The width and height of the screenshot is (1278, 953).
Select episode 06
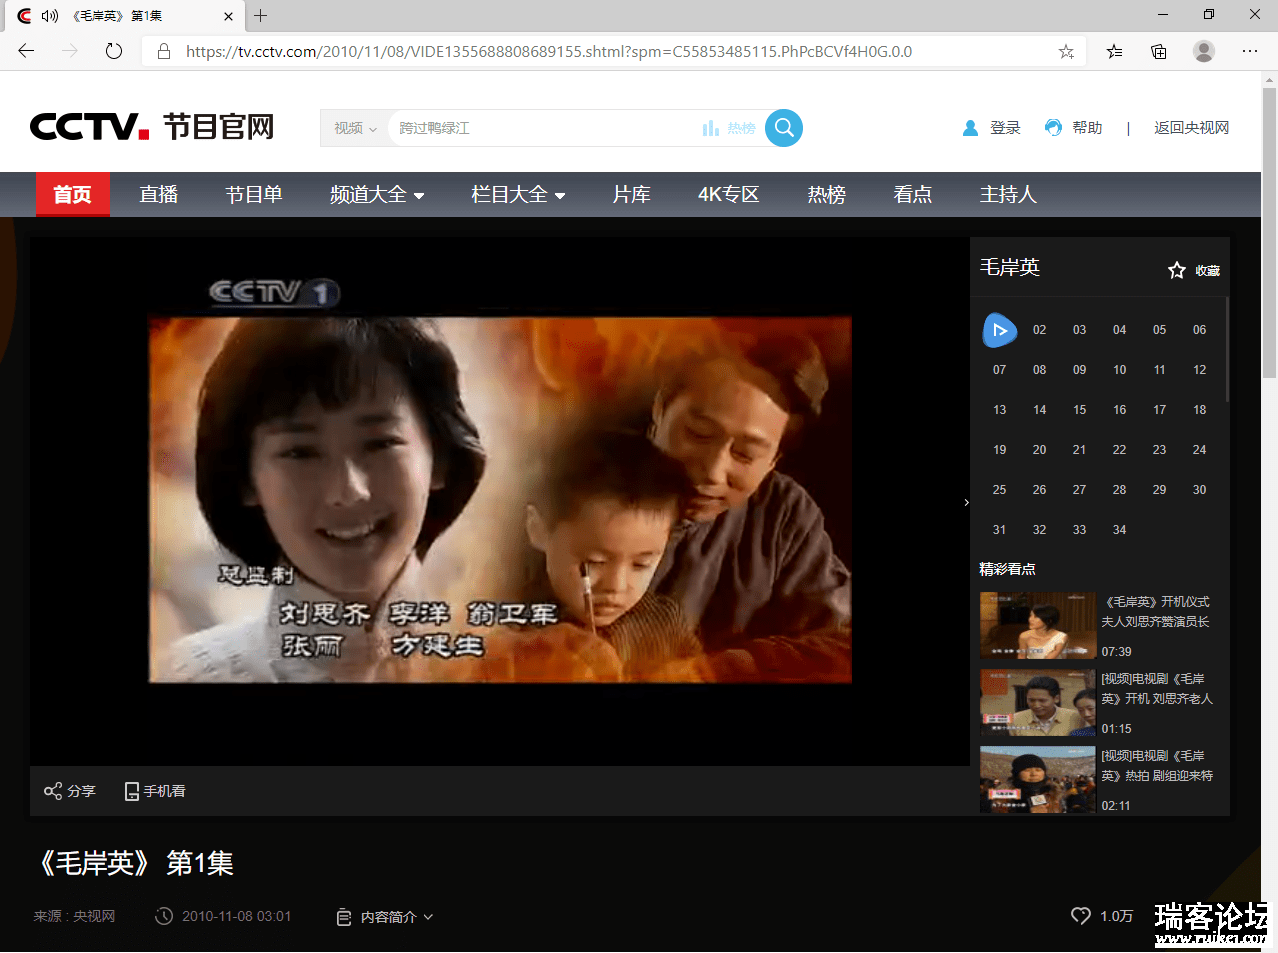click(1200, 330)
